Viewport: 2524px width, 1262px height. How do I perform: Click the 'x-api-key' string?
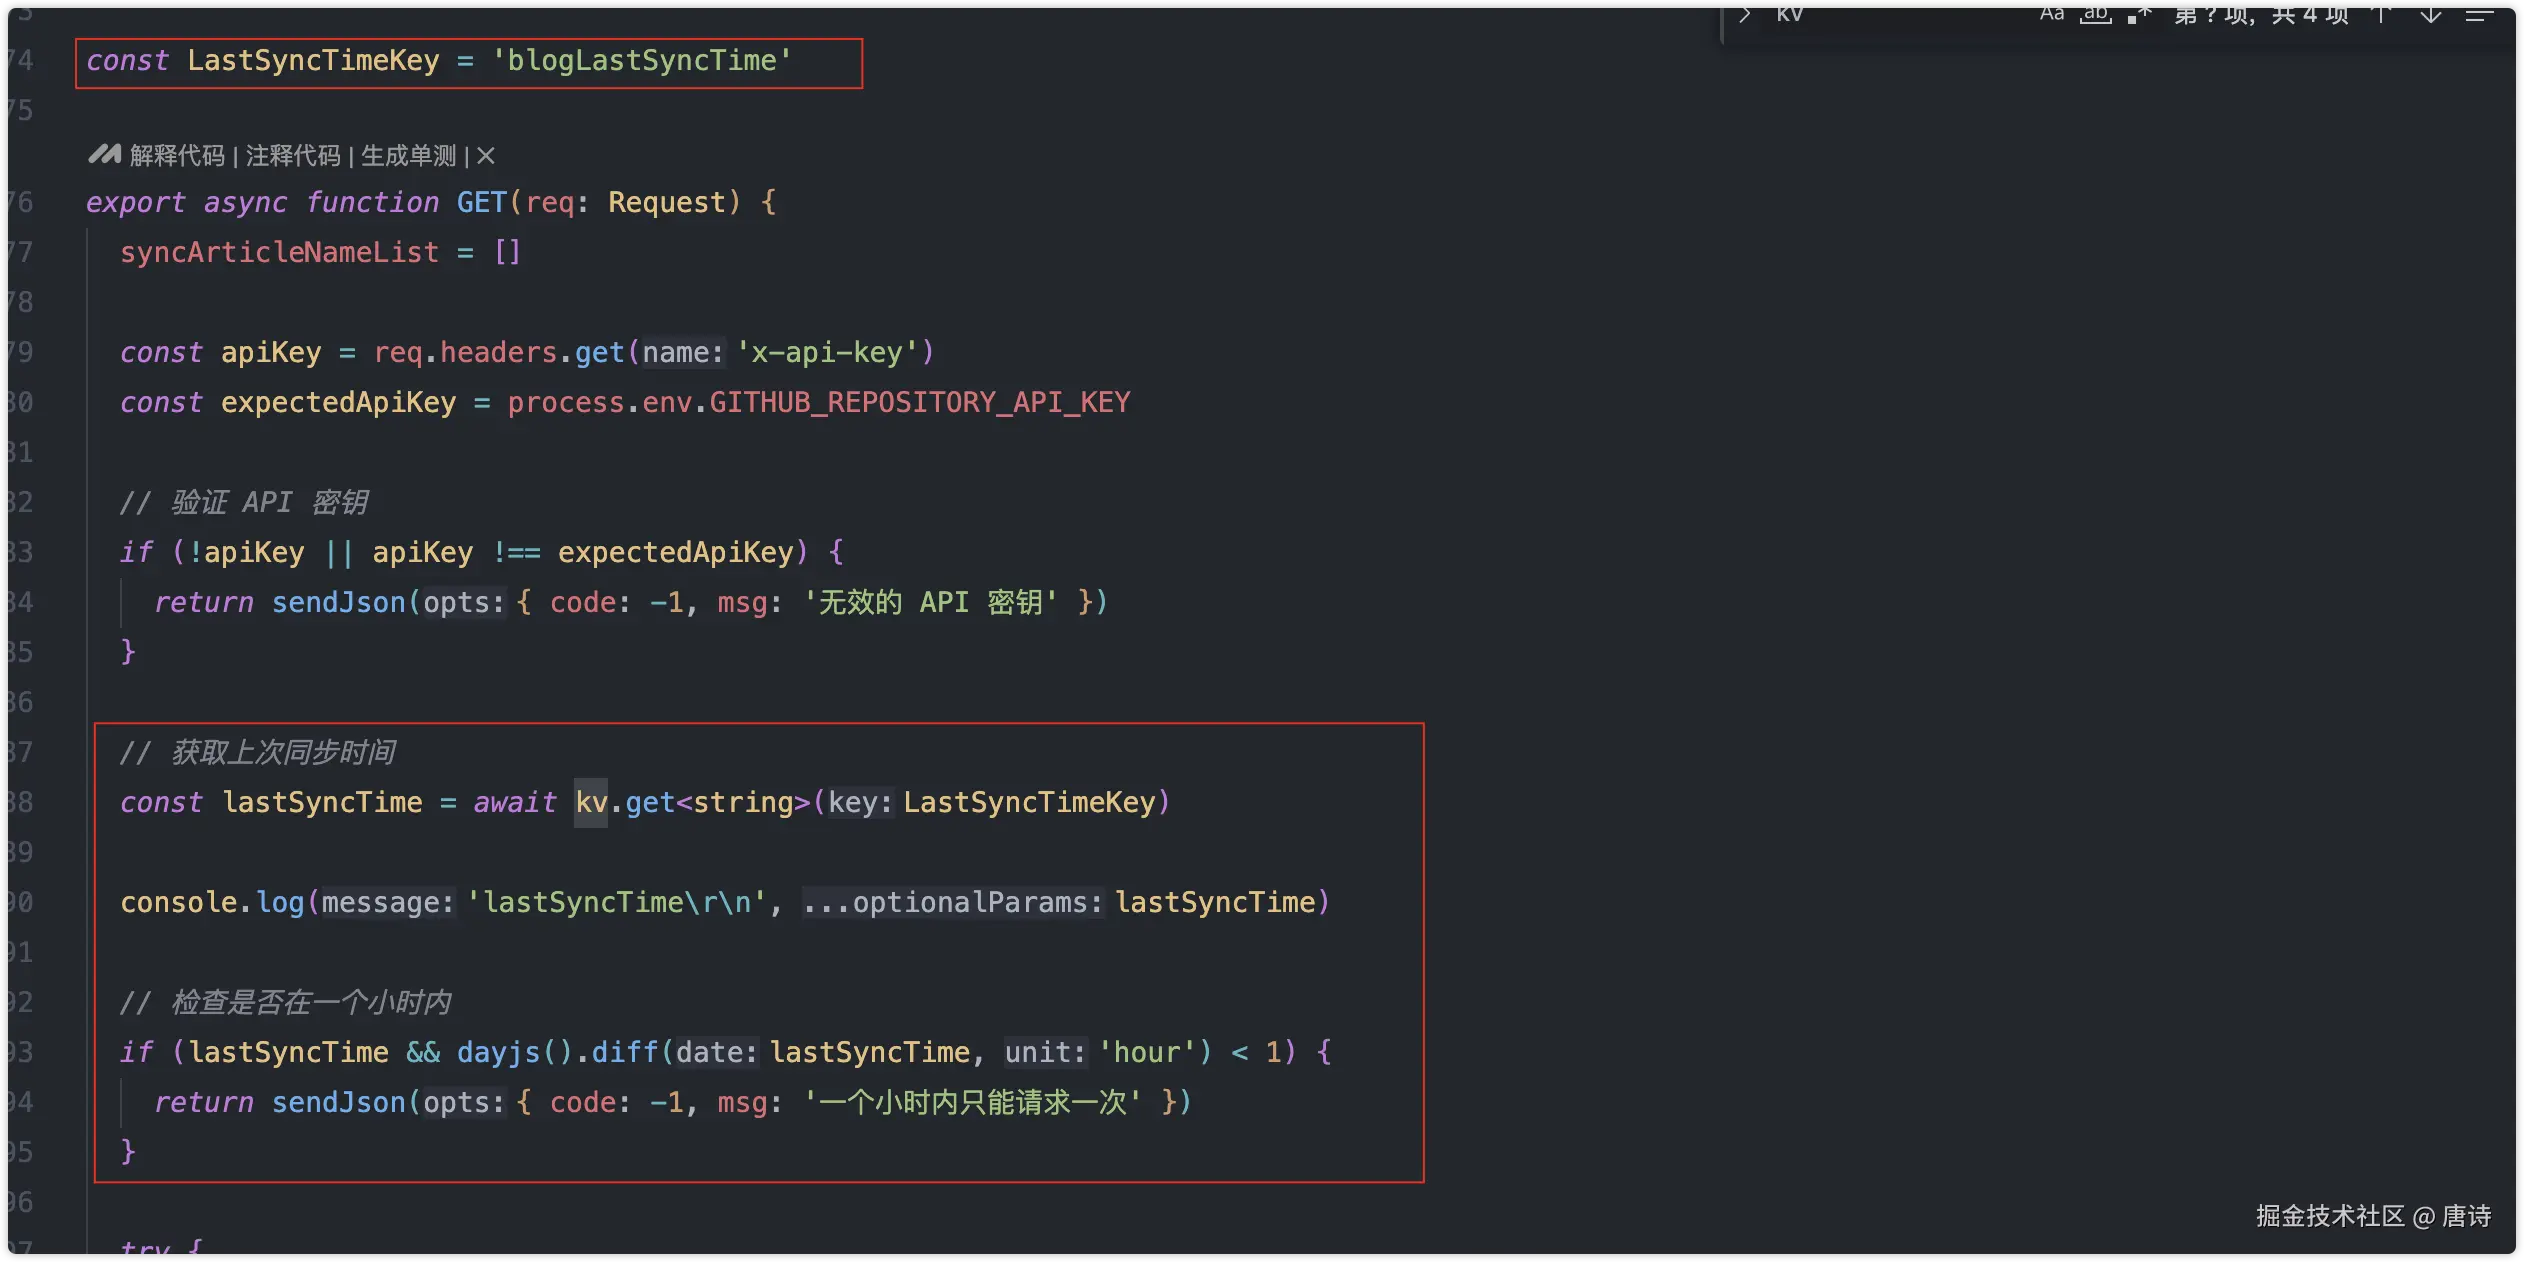pos(827,352)
